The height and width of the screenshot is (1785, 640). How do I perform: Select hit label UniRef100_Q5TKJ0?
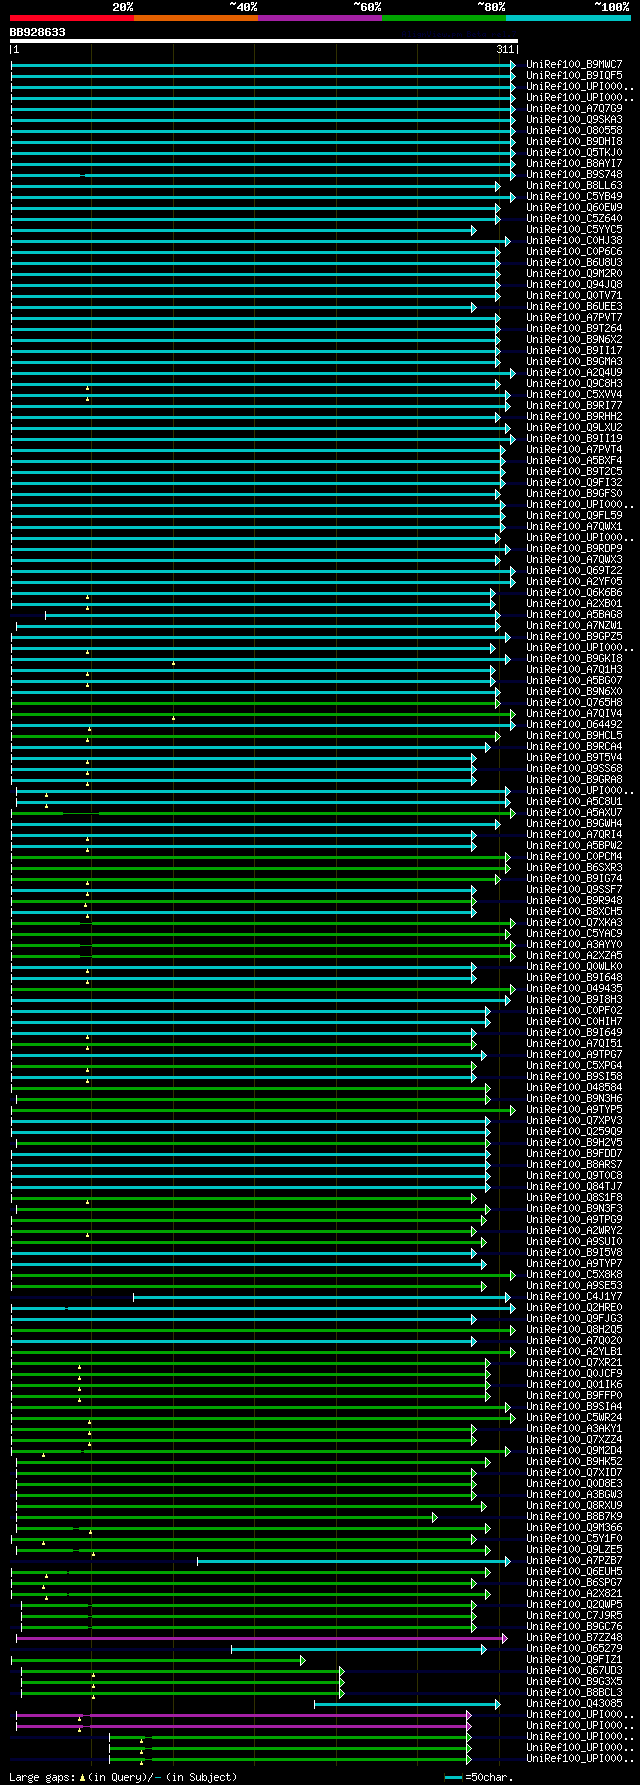click(574, 153)
